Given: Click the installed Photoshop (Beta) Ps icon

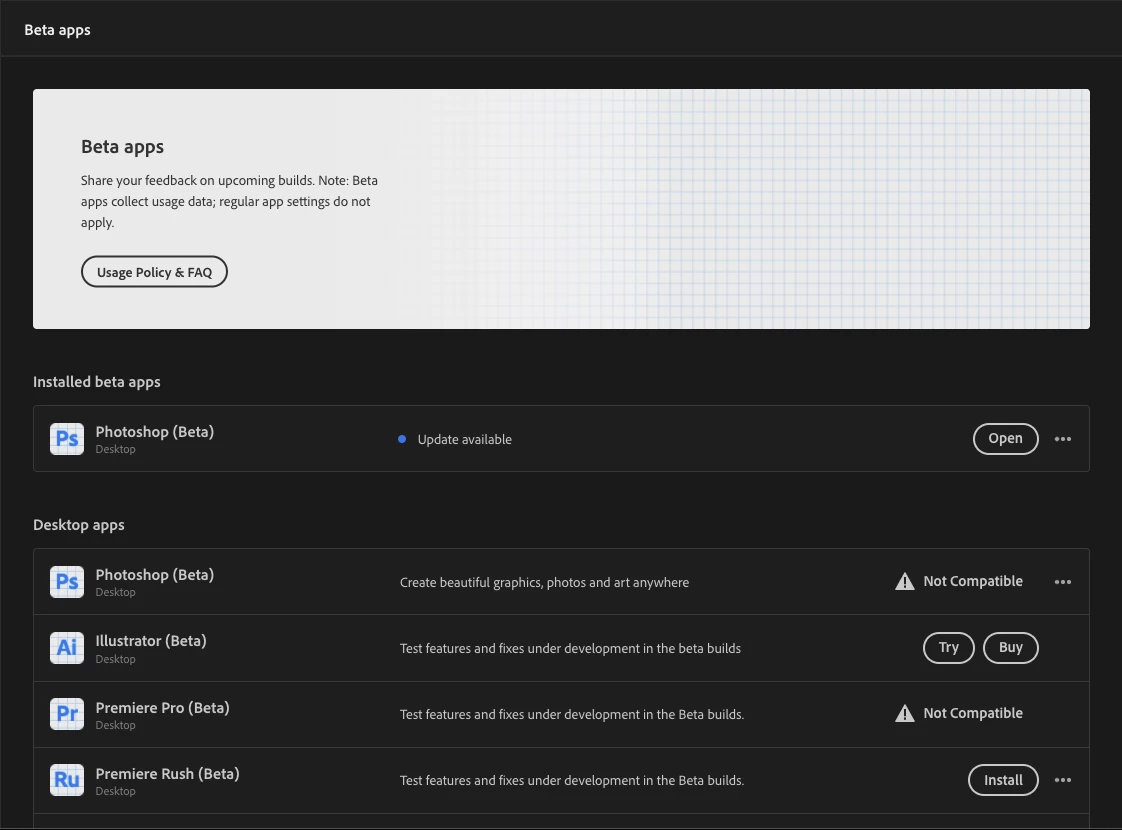Looking at the screenshot, I should pyautogui.click(x=67, y=439).
